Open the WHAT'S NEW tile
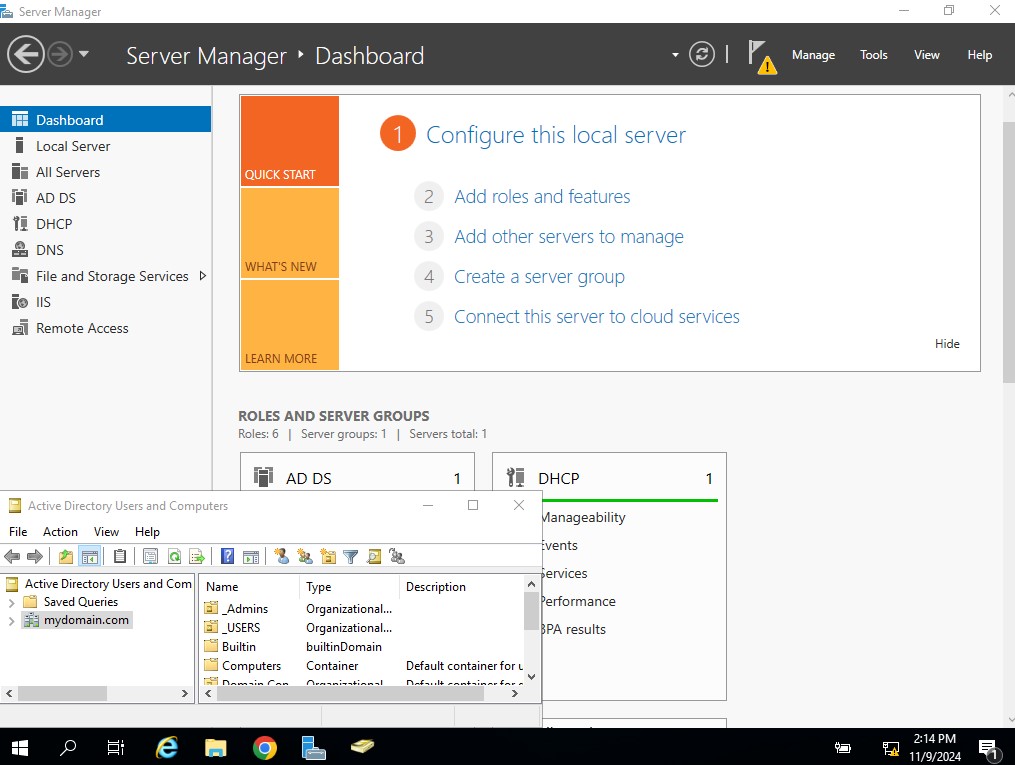 (289, 233)
